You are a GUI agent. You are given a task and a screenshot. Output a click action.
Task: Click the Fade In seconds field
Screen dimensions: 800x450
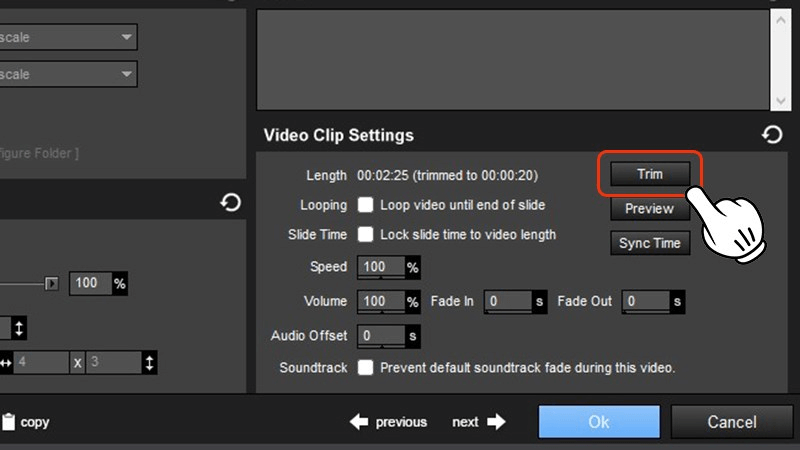(507, 301)
